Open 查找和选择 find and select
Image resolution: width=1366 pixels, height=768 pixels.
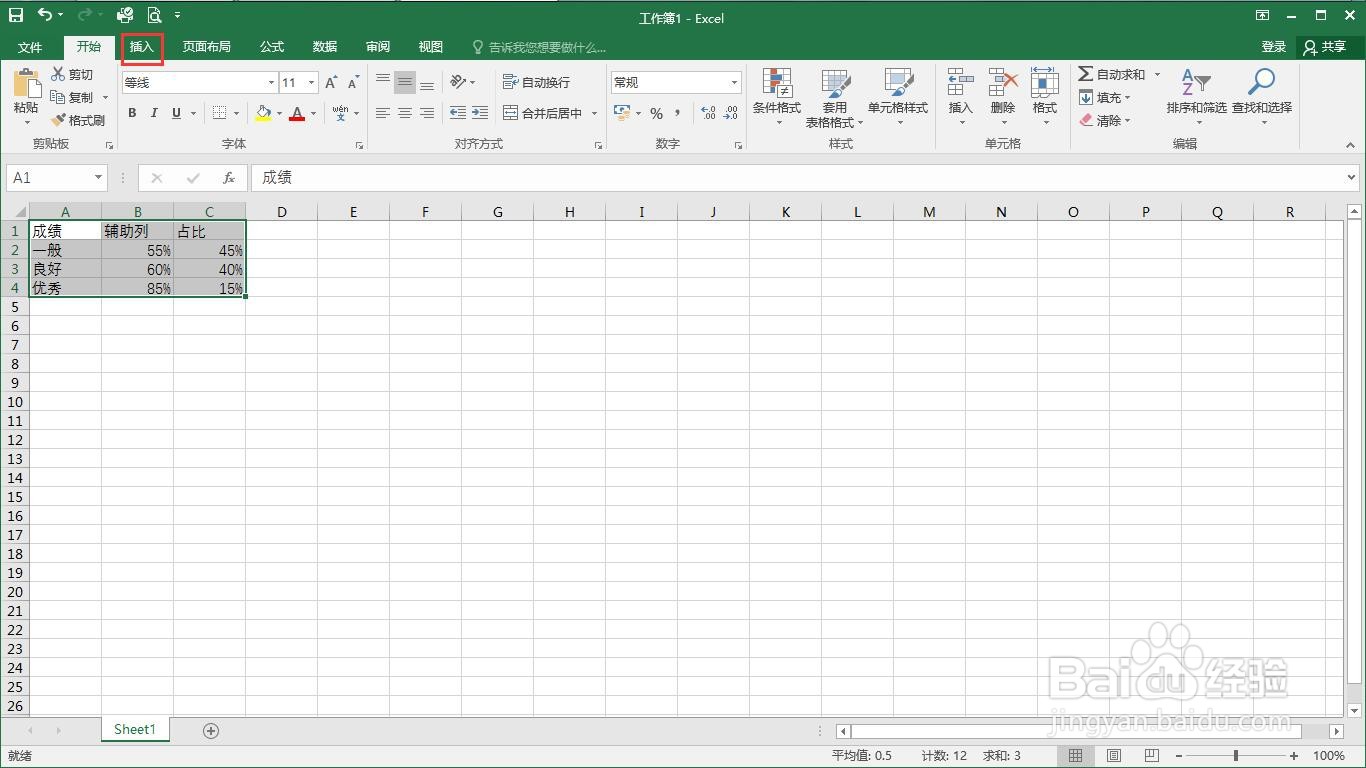point(1262,97)
